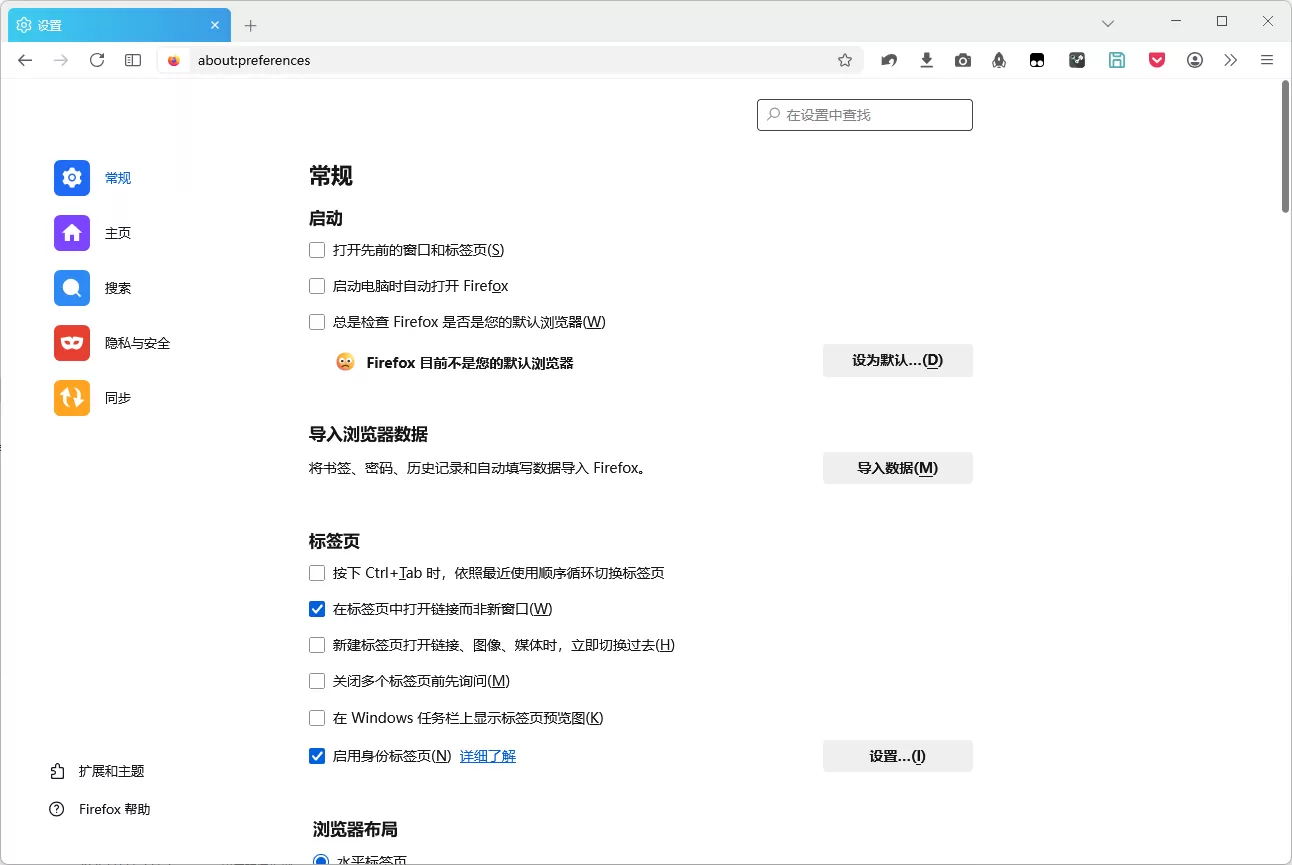The width and height of the screenshot is (1292, 865).
Task: Open a new browser tab
Action: [250, 24]
